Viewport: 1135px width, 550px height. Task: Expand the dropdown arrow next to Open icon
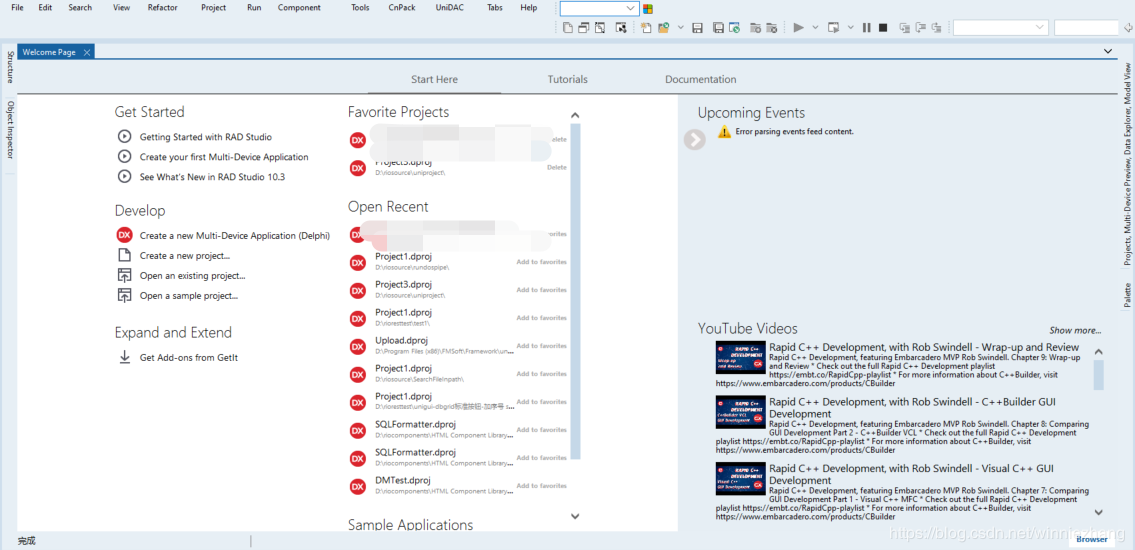(x=680, y=28)
